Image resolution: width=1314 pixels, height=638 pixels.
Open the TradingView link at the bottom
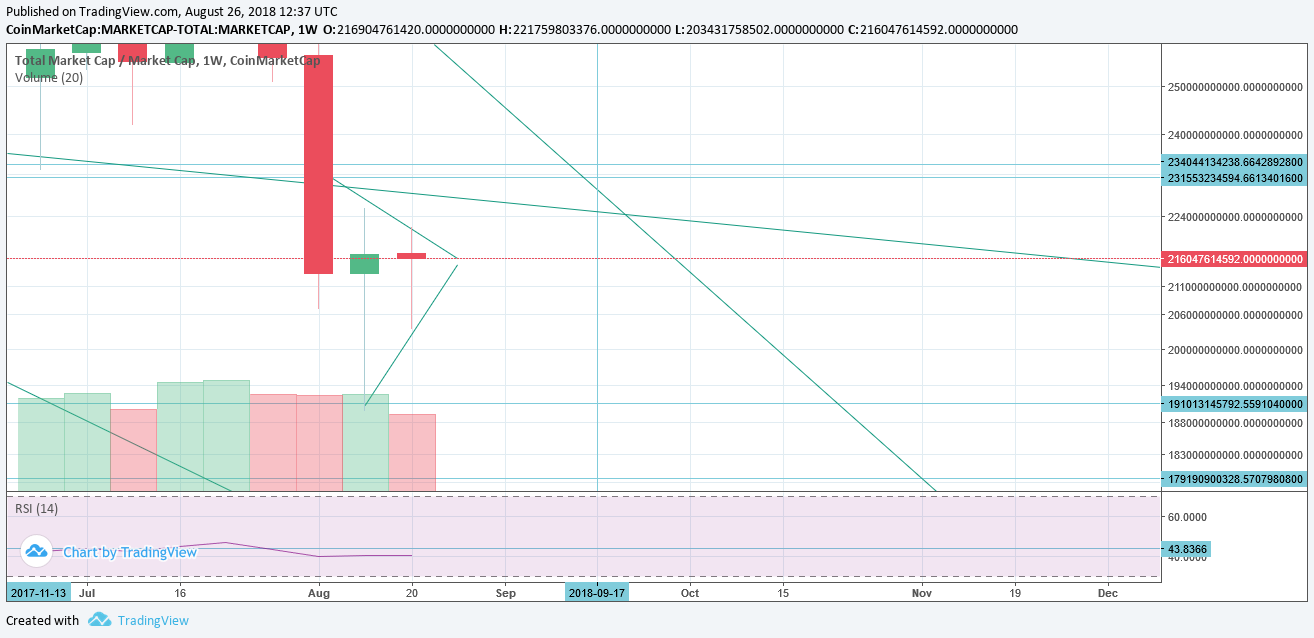click(153, 620)
